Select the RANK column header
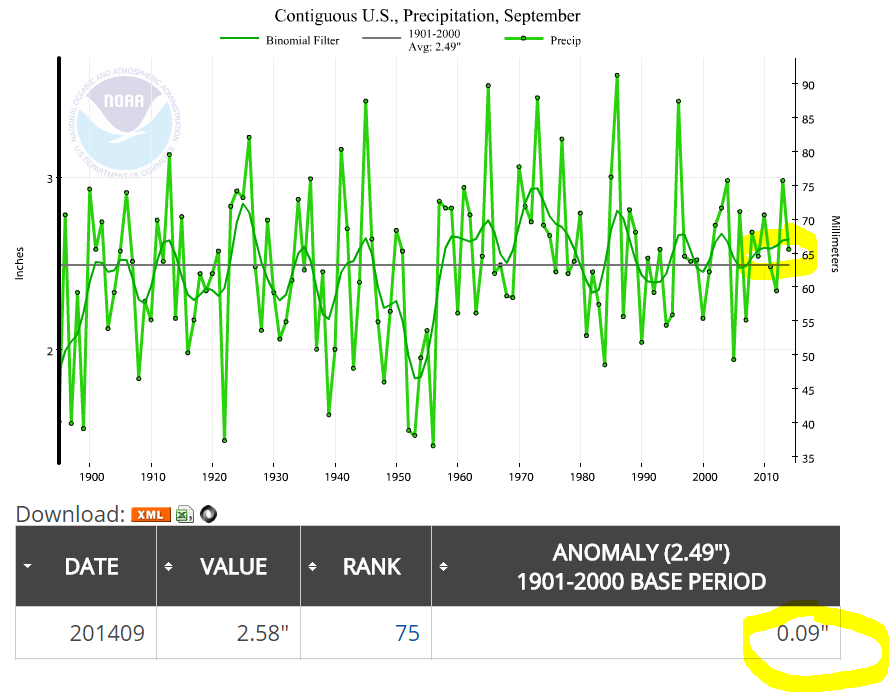The image size is (889, 692). click(x=371, y=567)
